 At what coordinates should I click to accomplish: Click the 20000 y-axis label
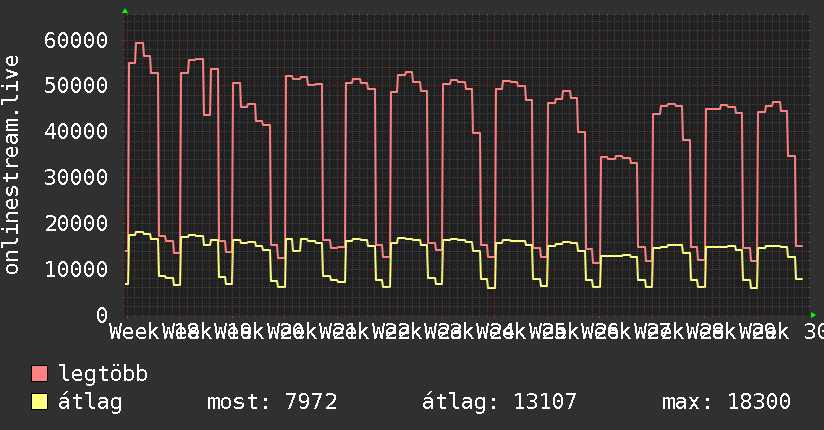76,223
